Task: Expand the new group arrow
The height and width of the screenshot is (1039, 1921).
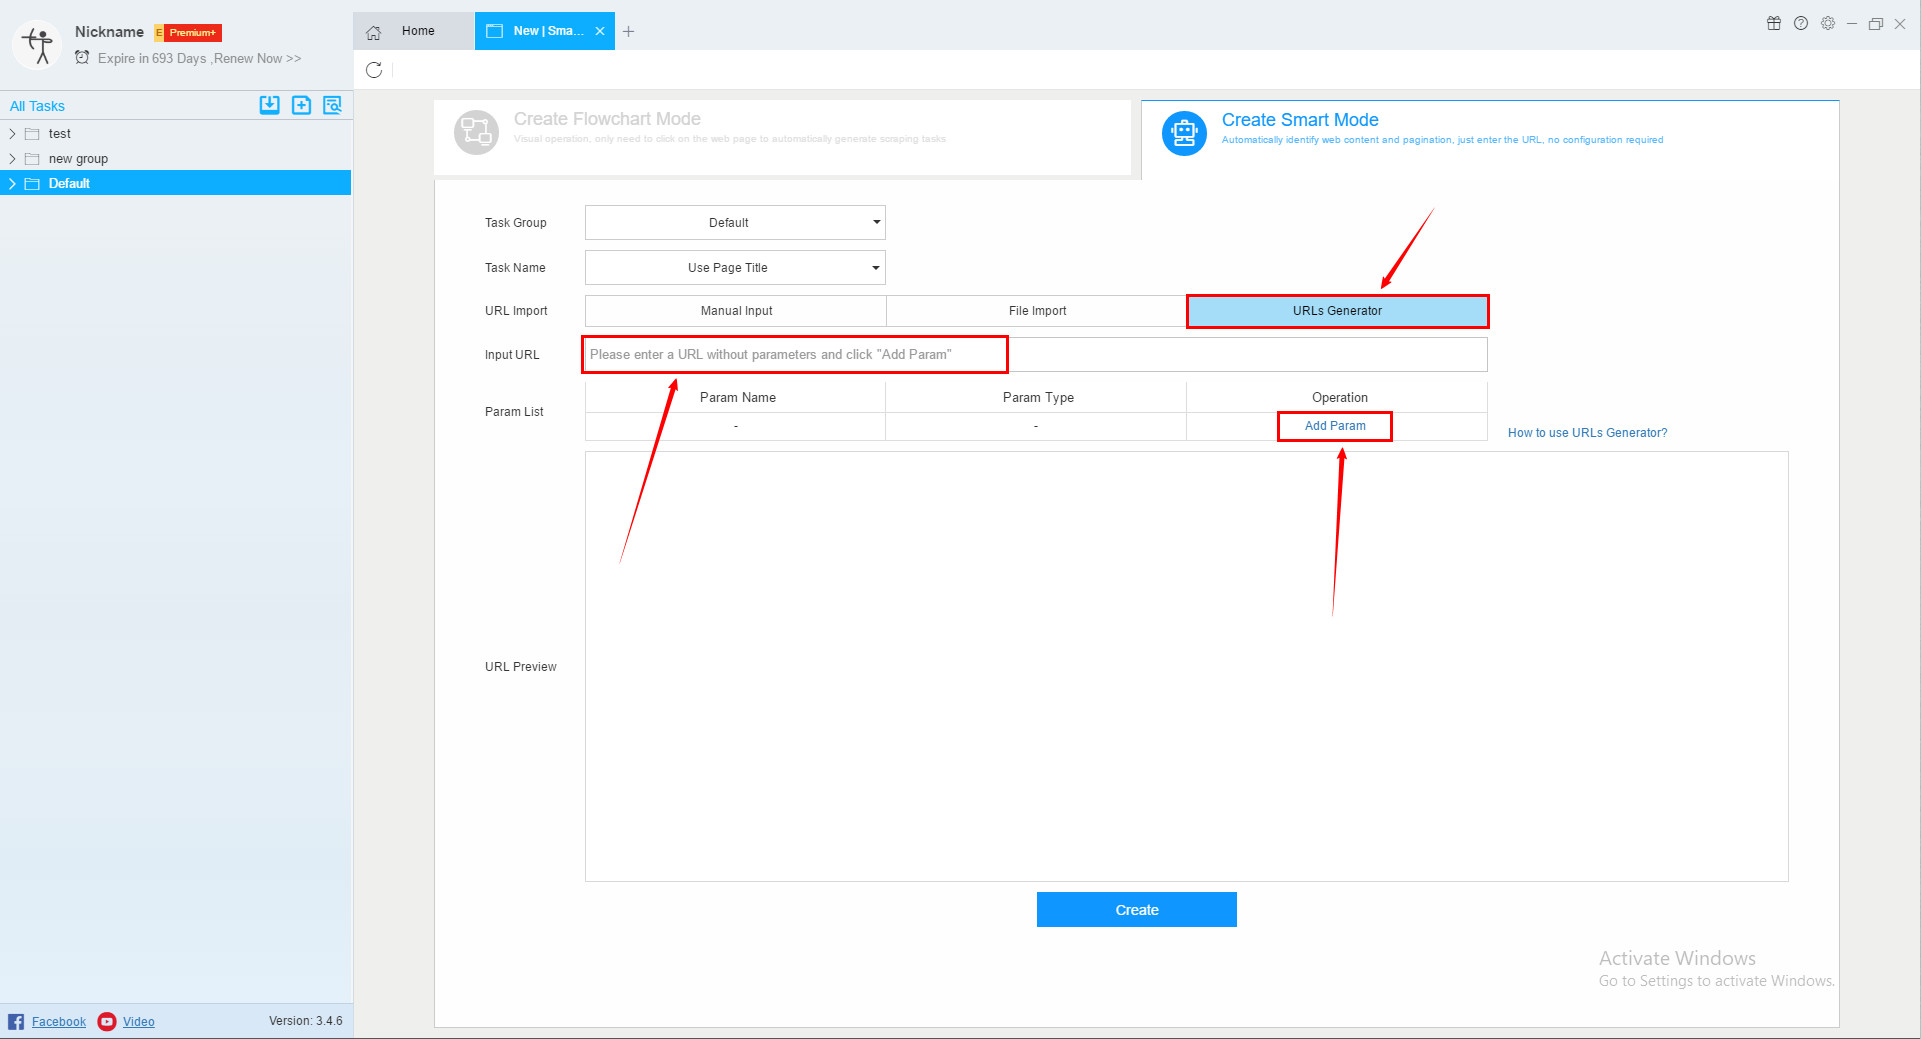Action: [x=12, y=159]
